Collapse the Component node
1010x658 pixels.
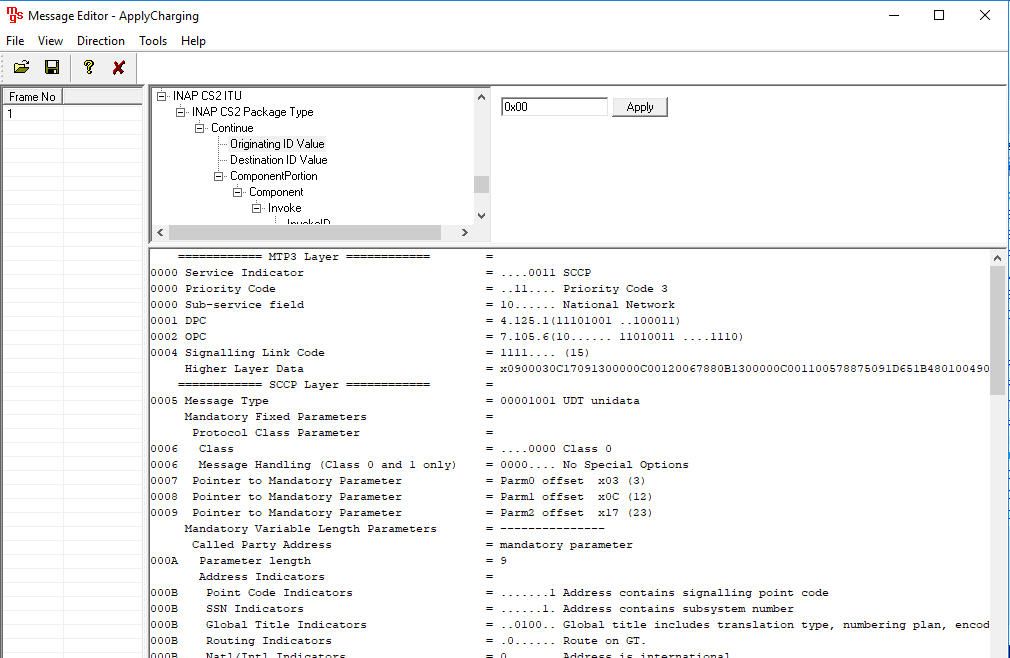(x=238, y=191)
